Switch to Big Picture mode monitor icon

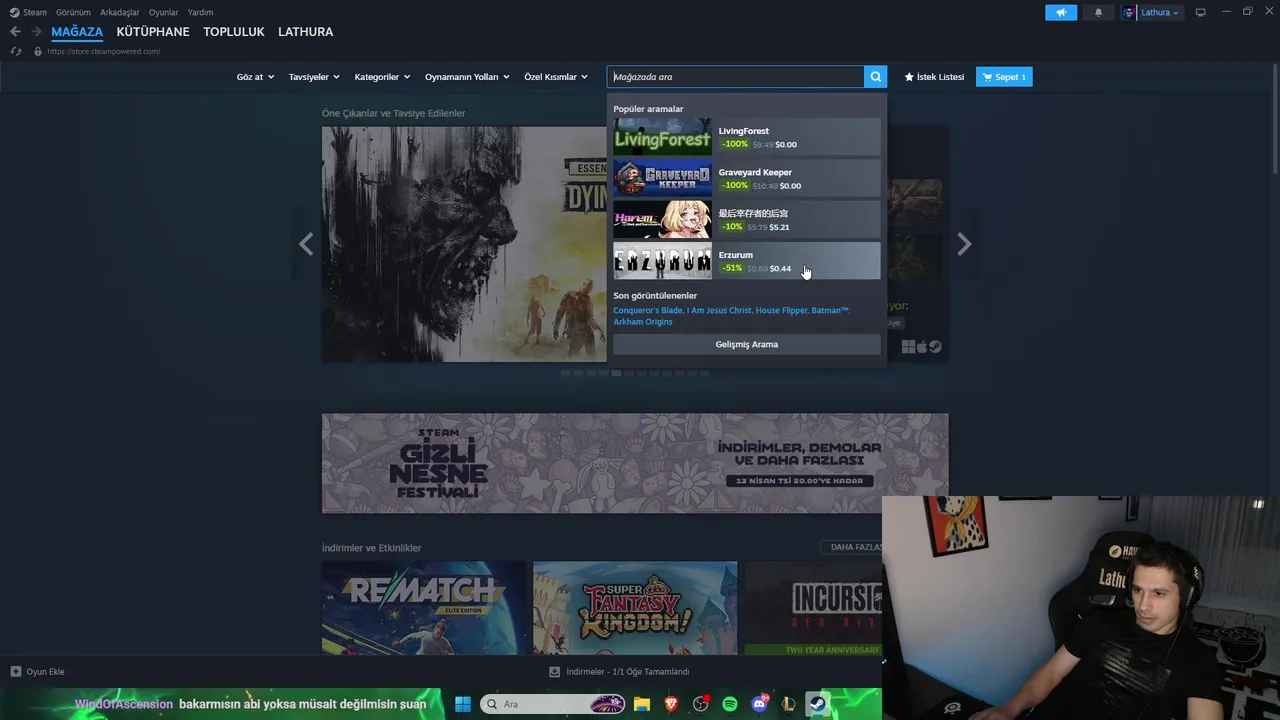[1201, 12]
